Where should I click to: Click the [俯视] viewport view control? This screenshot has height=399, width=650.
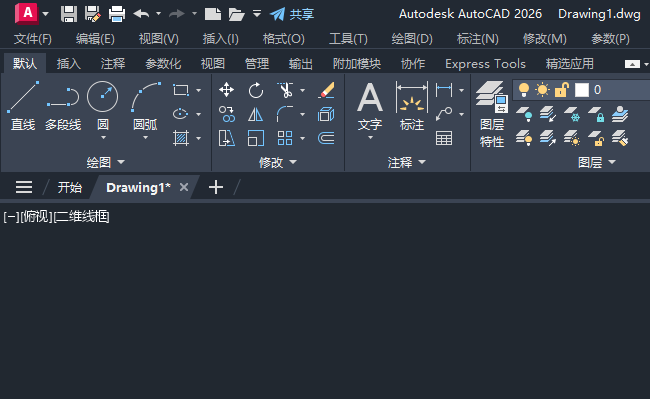click(x=36, y=217)
